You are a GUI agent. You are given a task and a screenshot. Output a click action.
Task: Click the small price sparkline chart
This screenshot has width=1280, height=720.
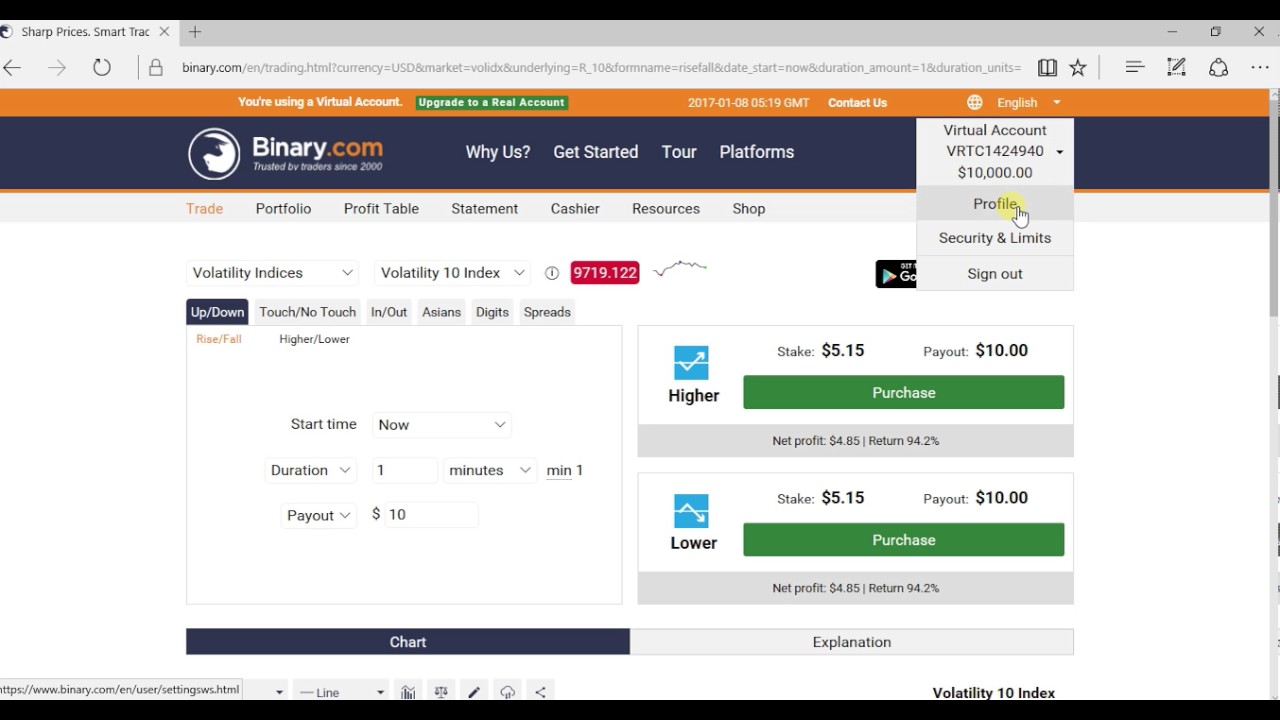[x=680, y=268]
